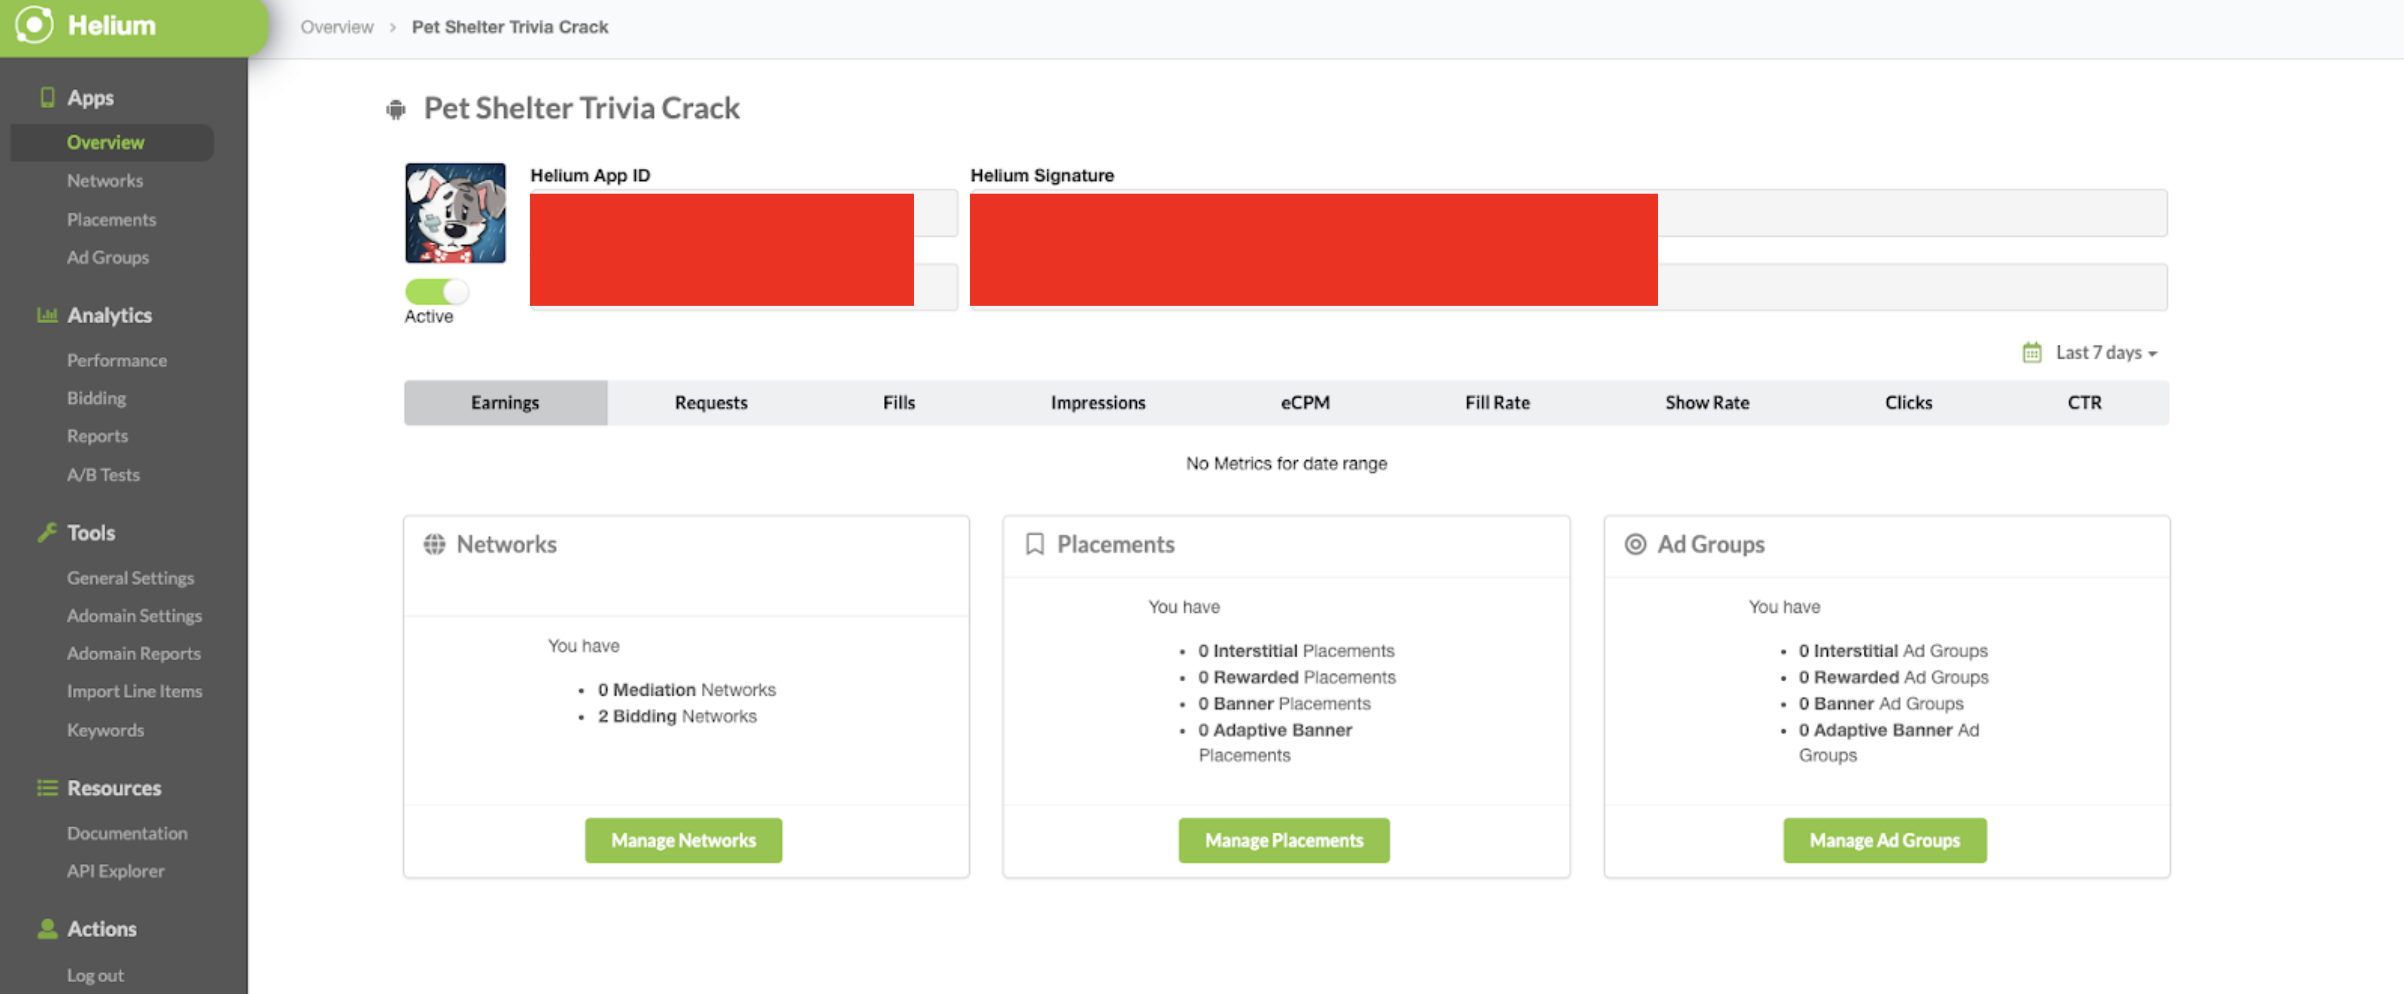Viewport: 2404px width, 994px height.
Task: Open Bidding under Analytics
Action: click(x=96, y=398)
